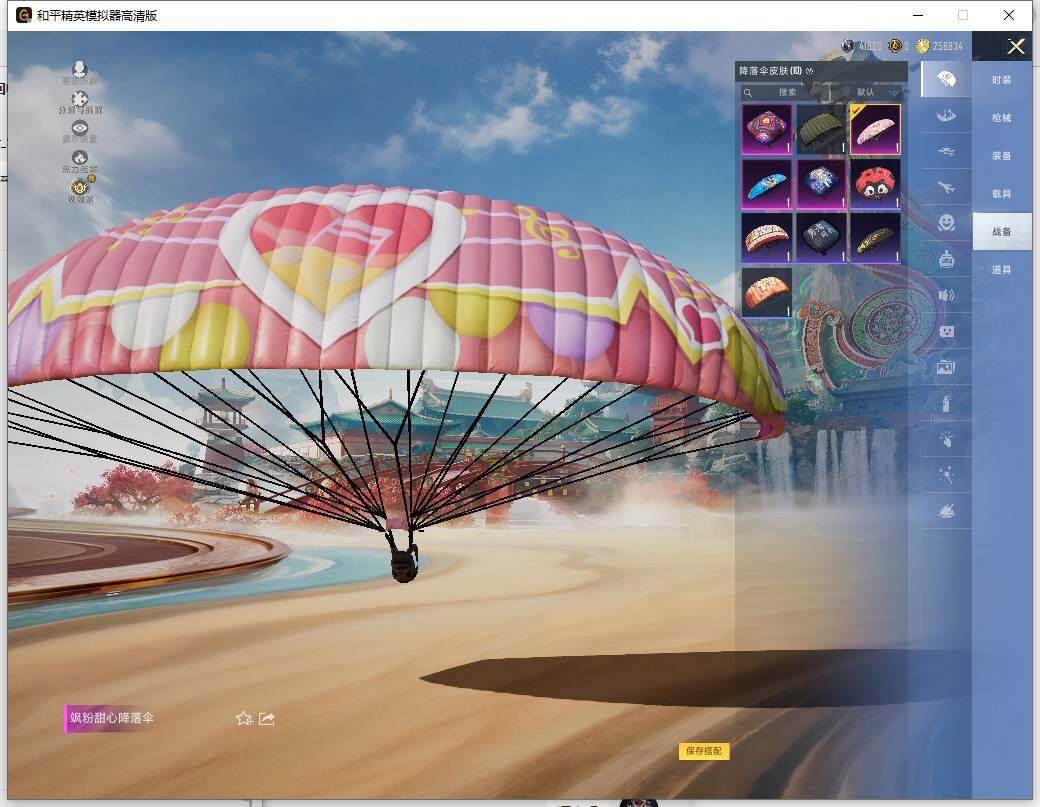This screenshot has height=807, width=1040.
Task: Expand the 默认 sort dropdown
Action: (x=870, y=92)
